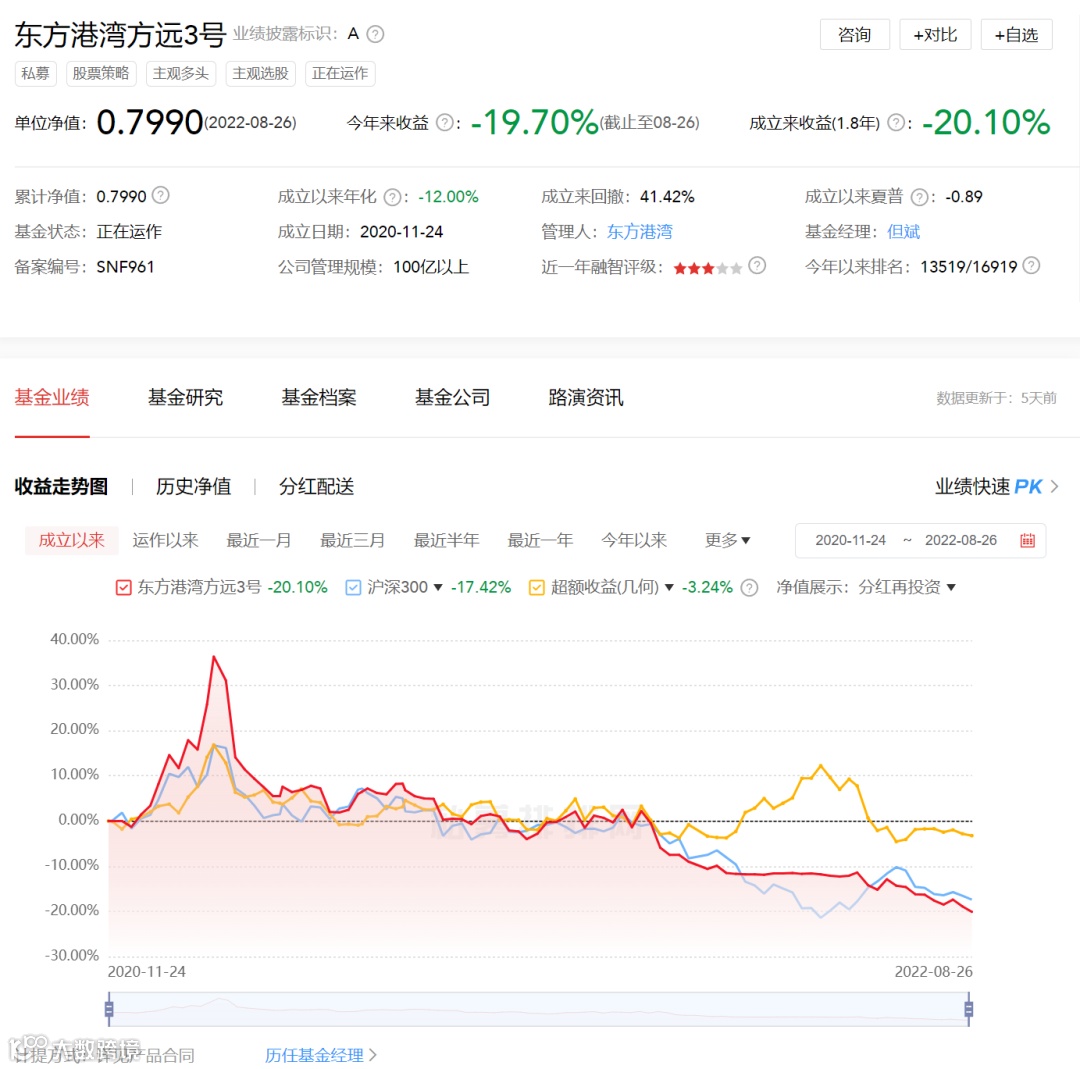This screenshot has width=1080, height=1069.
Task: Open help icon next to 成立以来夏普
Action: pos(920,198)
